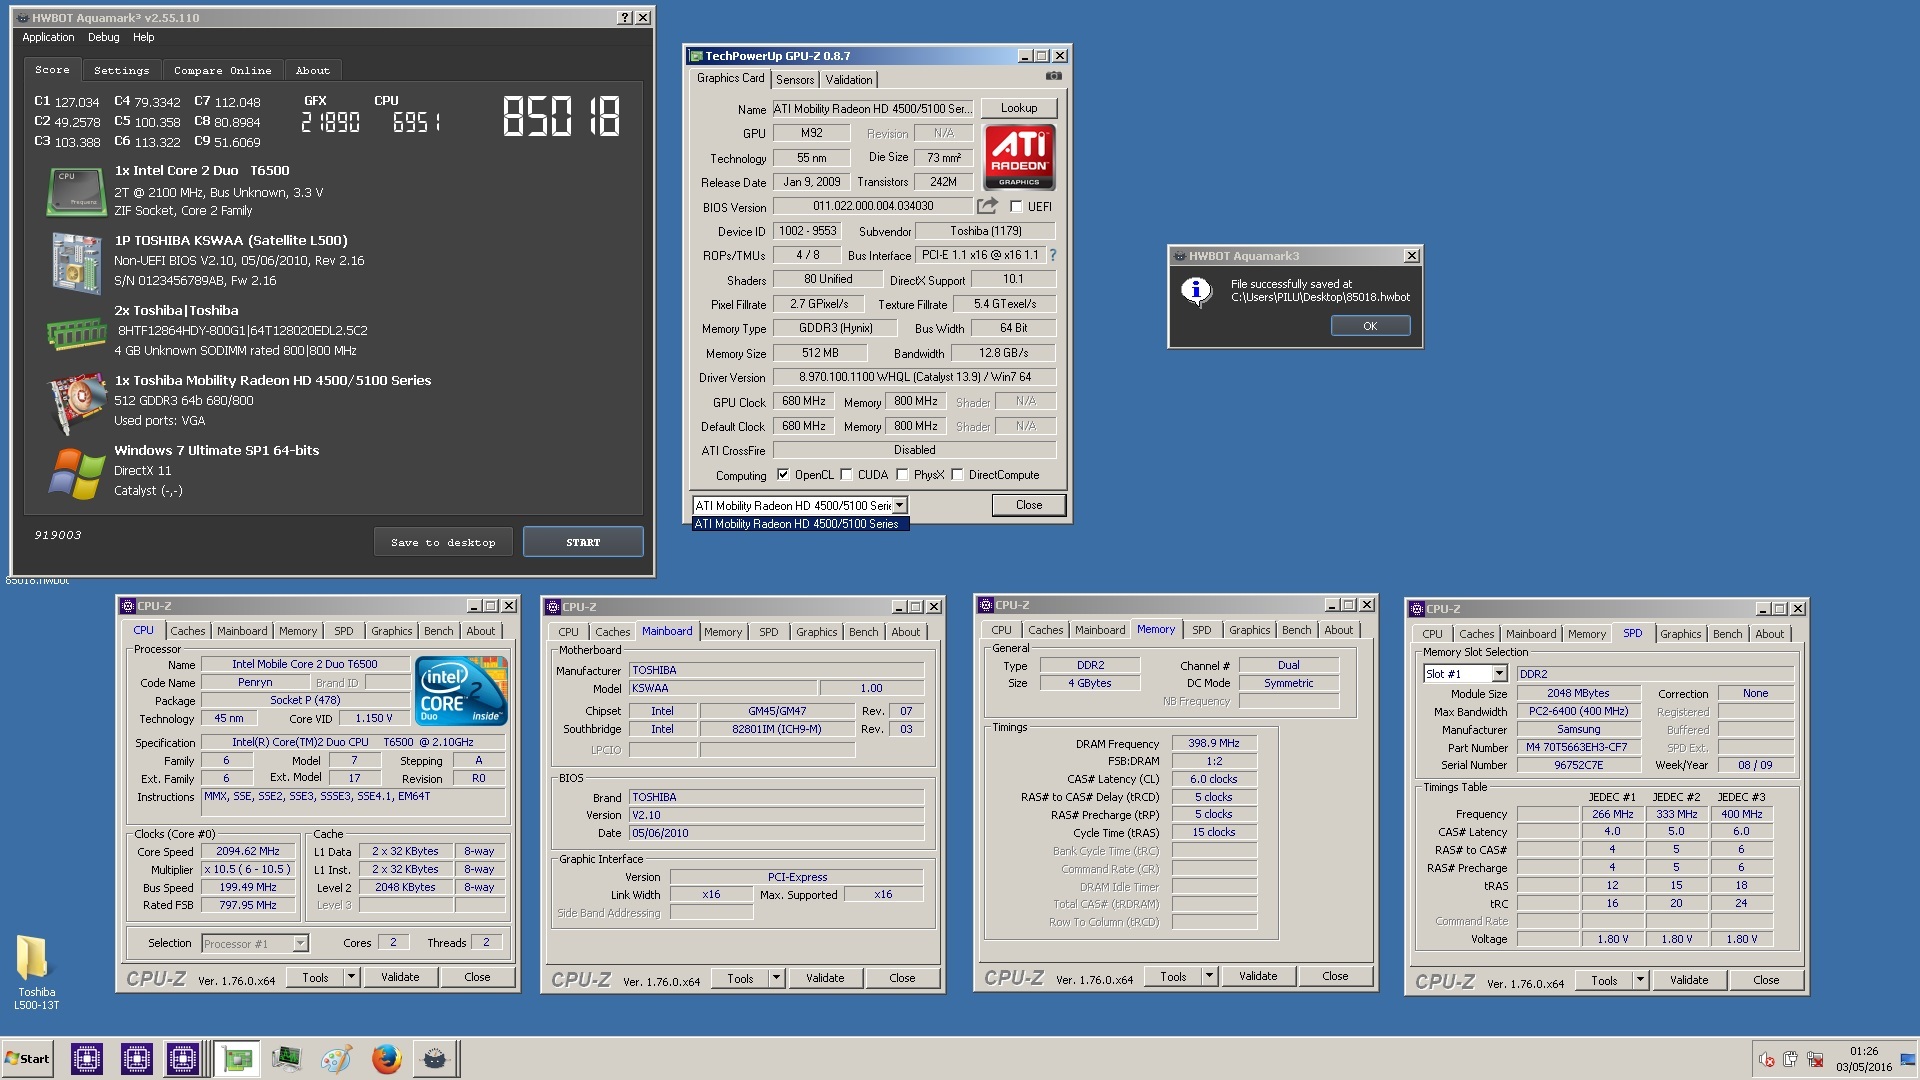1920x1080 pixels.
Task: Click the graphics card icon in Aquamark3
Action: pos(76,402)
